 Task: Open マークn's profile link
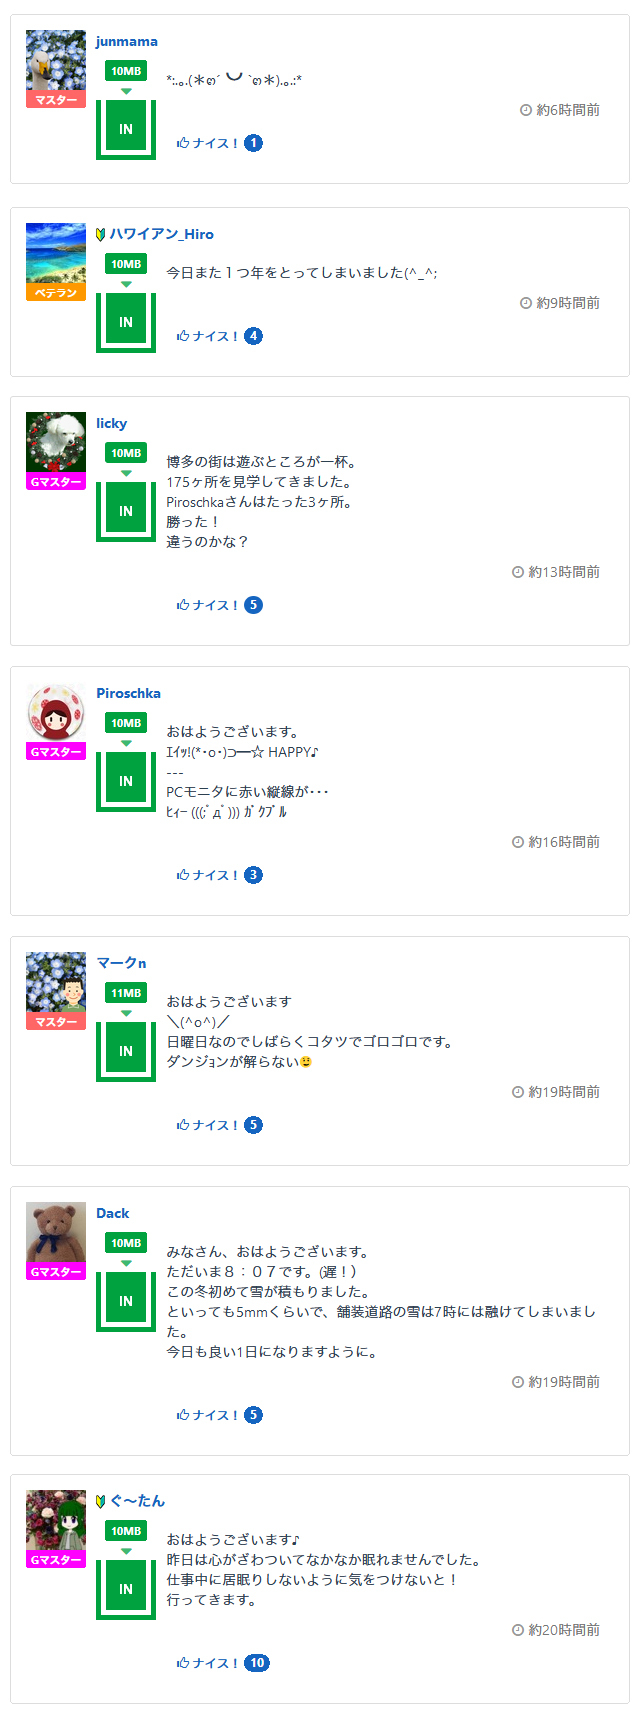point(121,963)
